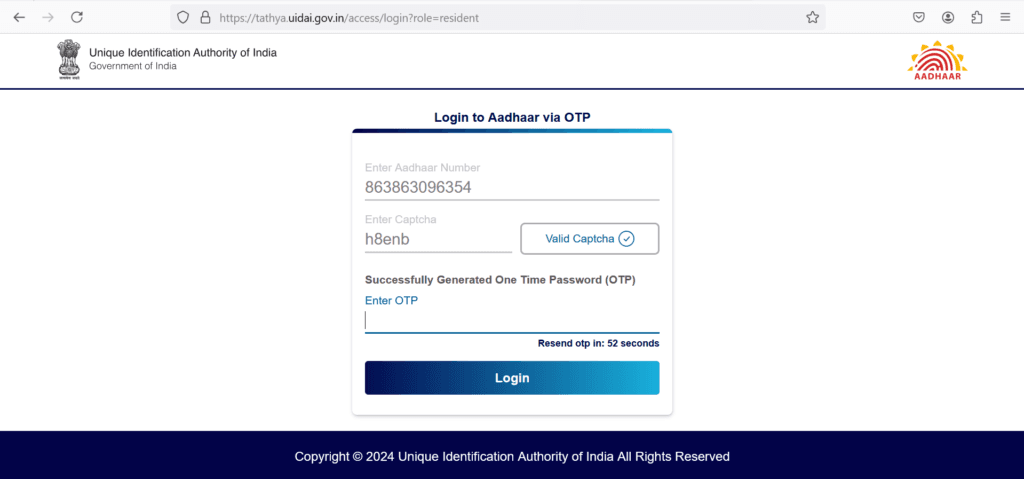Click the captcha text field

pos(438,240)
